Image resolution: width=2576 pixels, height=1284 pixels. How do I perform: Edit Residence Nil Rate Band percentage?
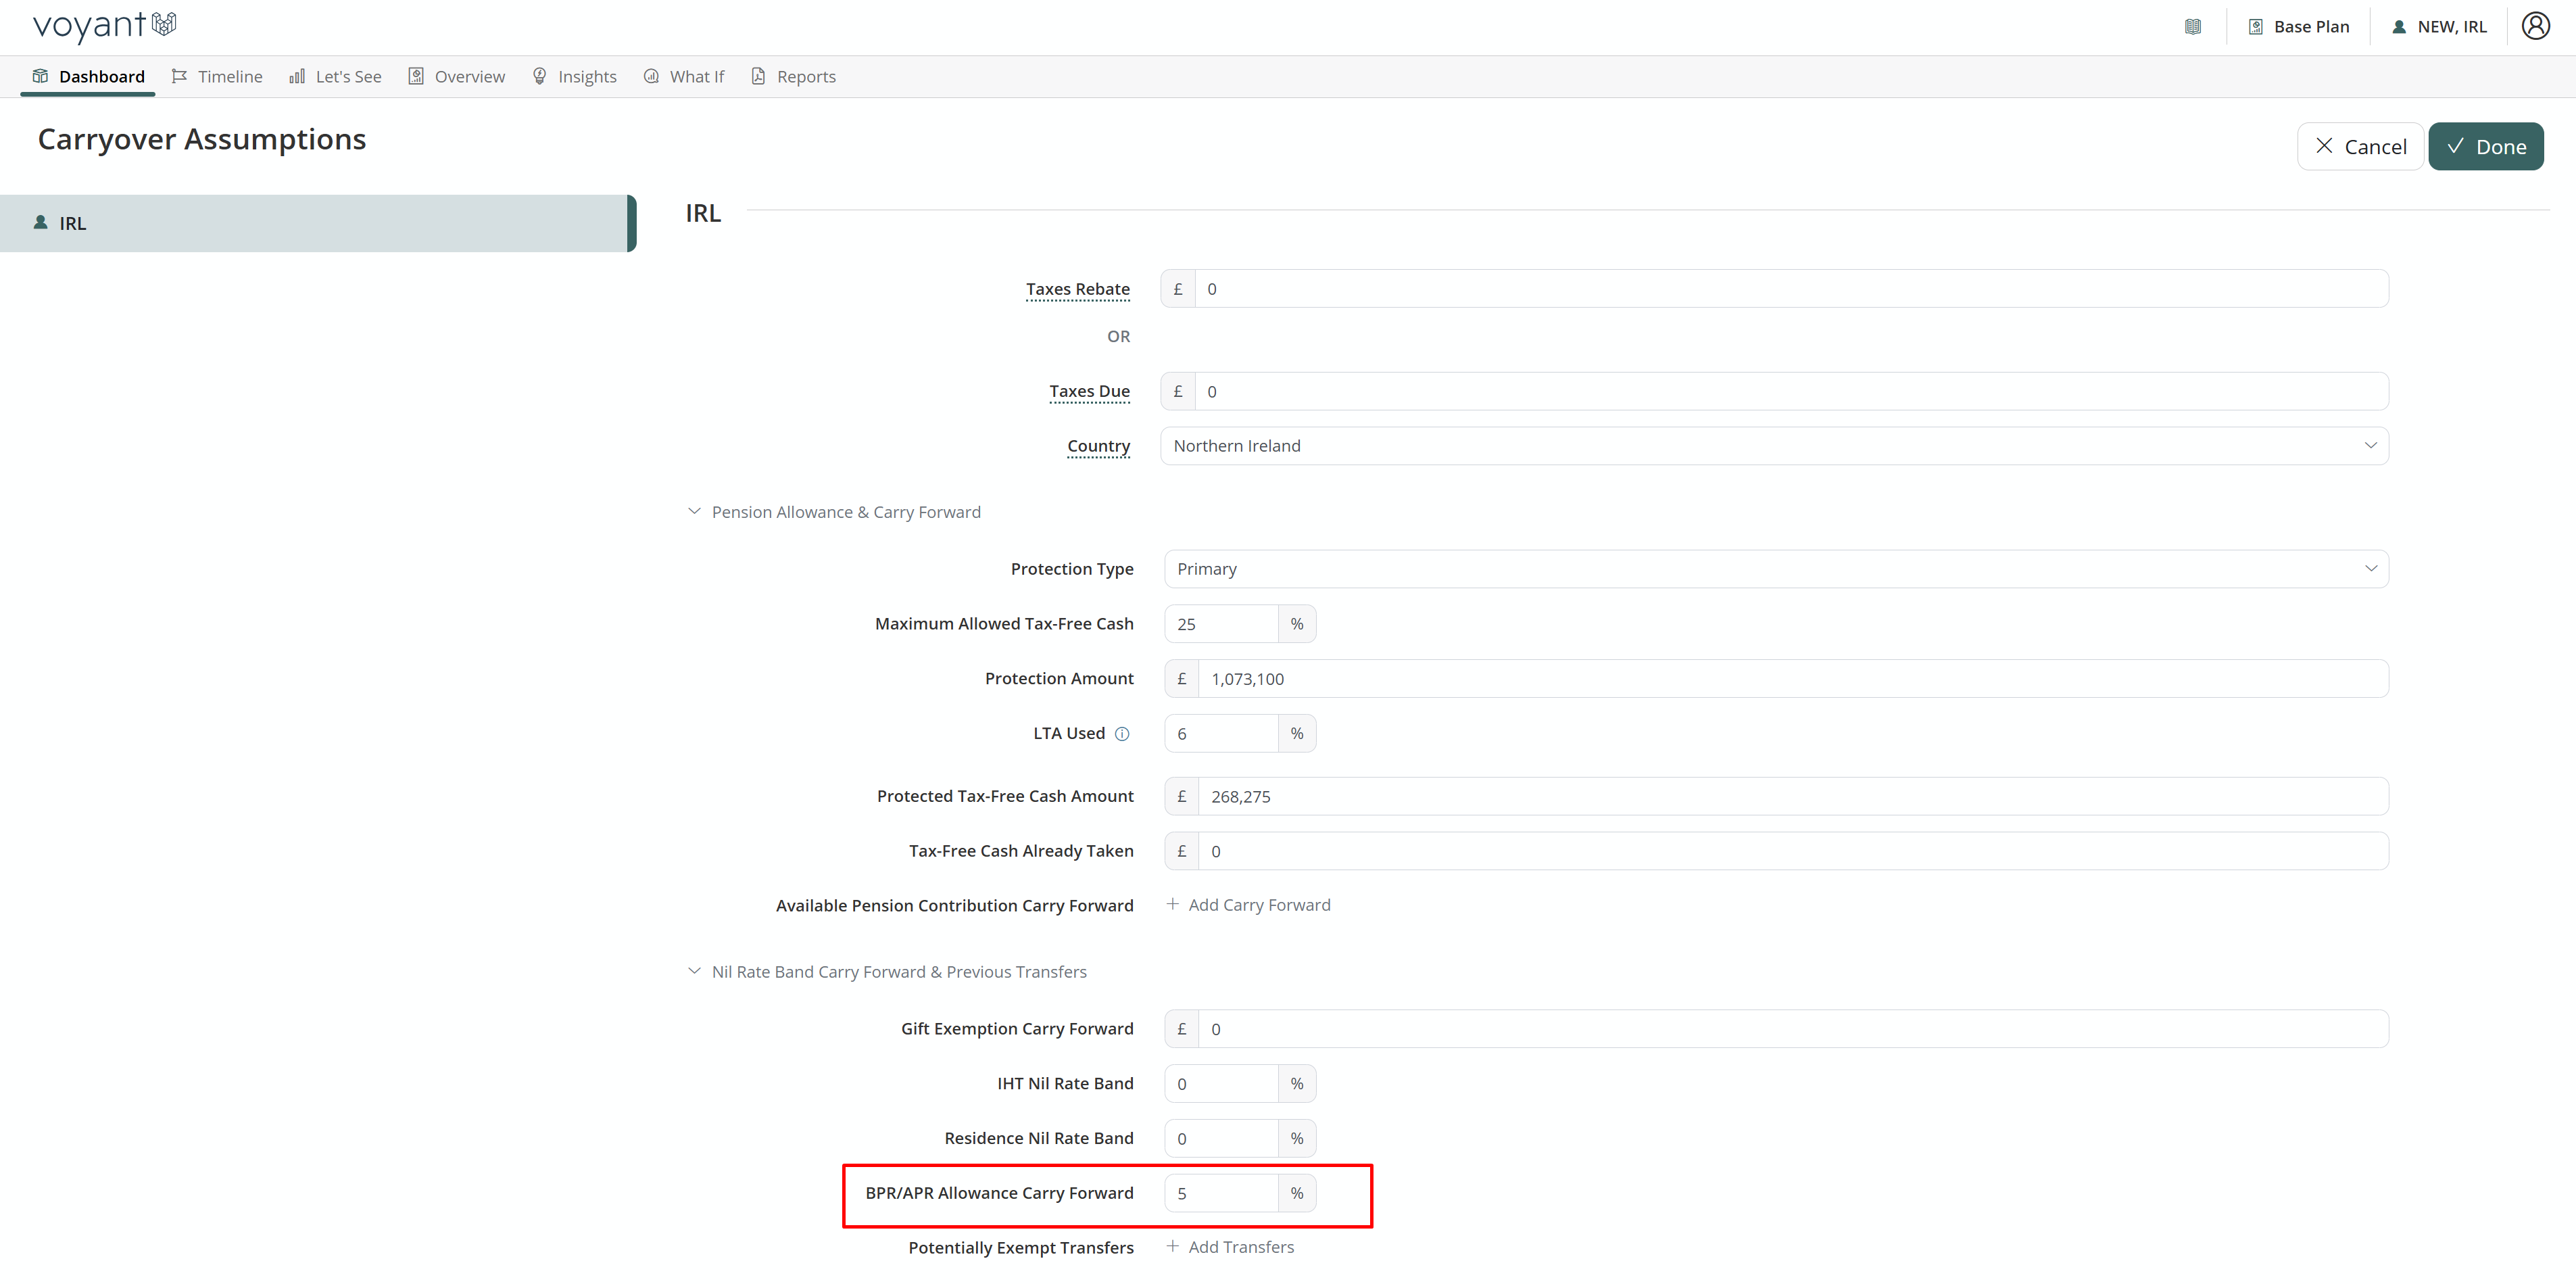pyautogui.click(x=1221, y=1139)
